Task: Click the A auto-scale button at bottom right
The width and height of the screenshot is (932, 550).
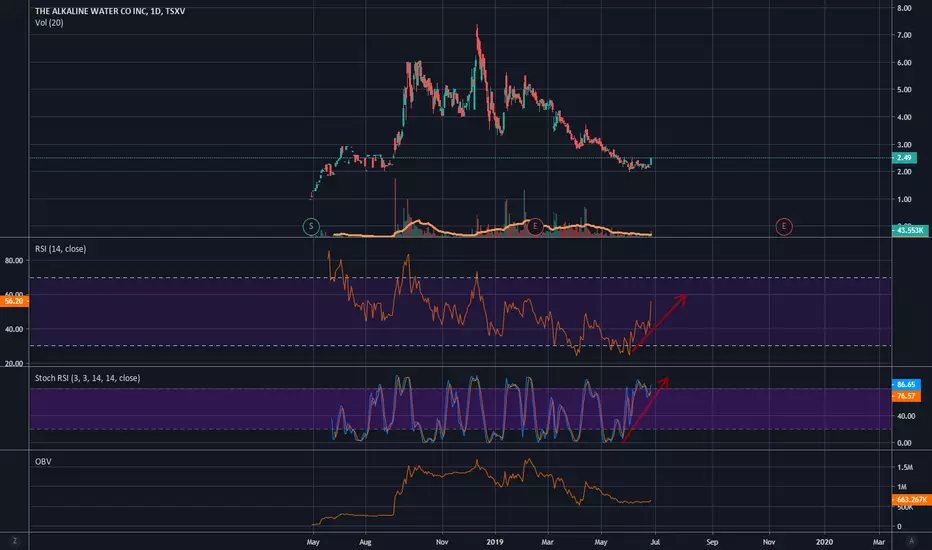Action: 911,541
